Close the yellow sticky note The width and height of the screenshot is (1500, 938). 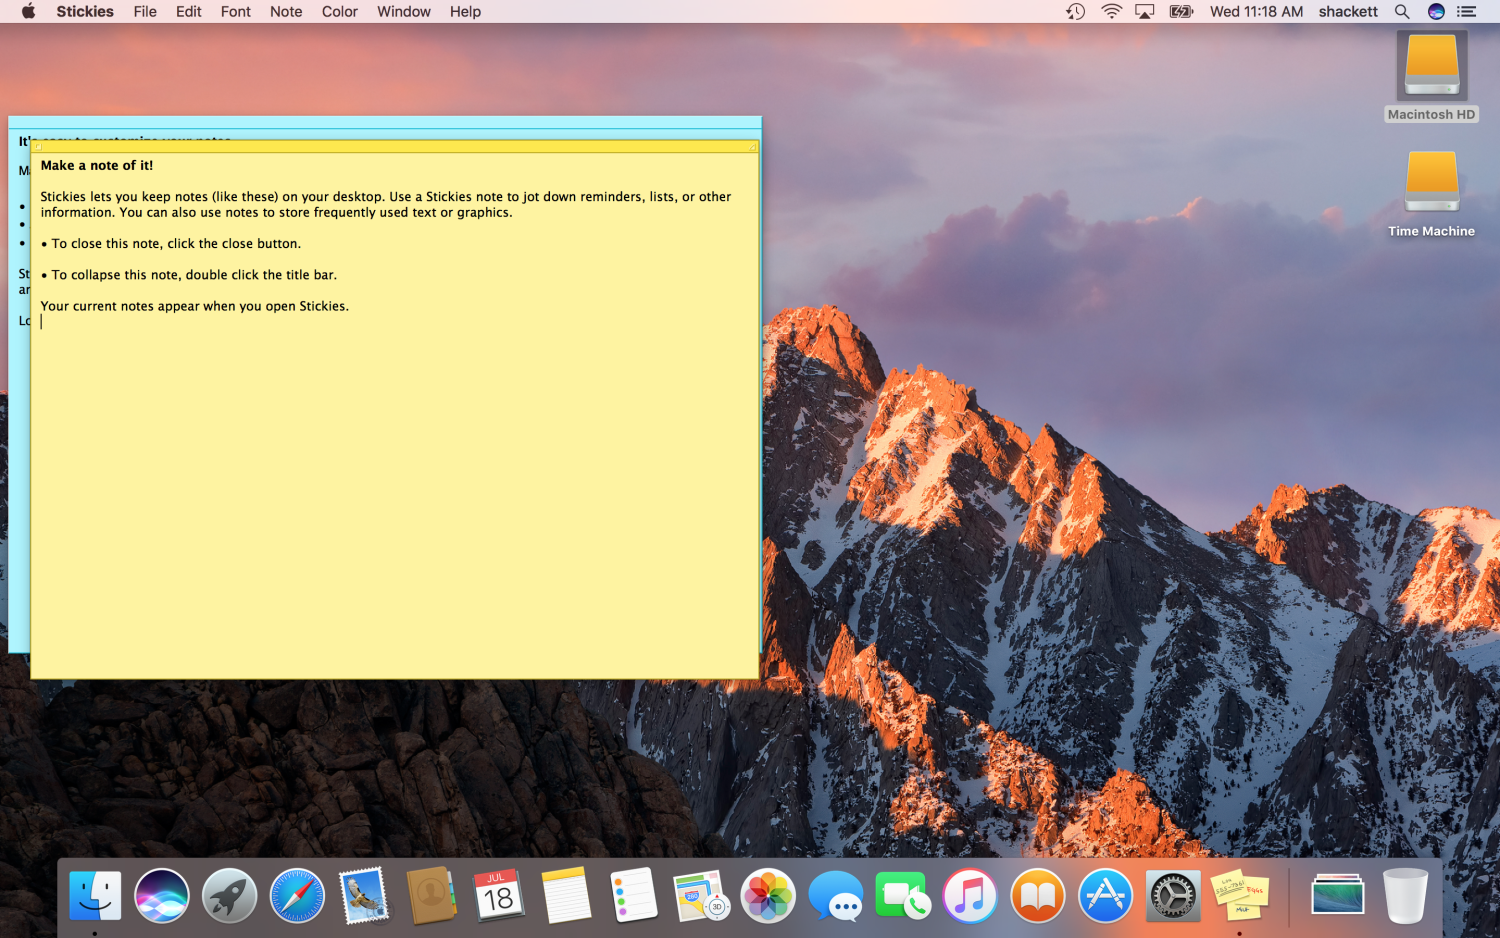39,146
